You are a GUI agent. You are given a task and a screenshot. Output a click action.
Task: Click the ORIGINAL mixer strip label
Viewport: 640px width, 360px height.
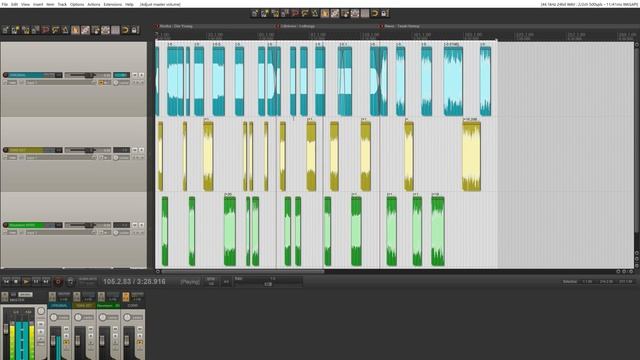coord(59,305)
